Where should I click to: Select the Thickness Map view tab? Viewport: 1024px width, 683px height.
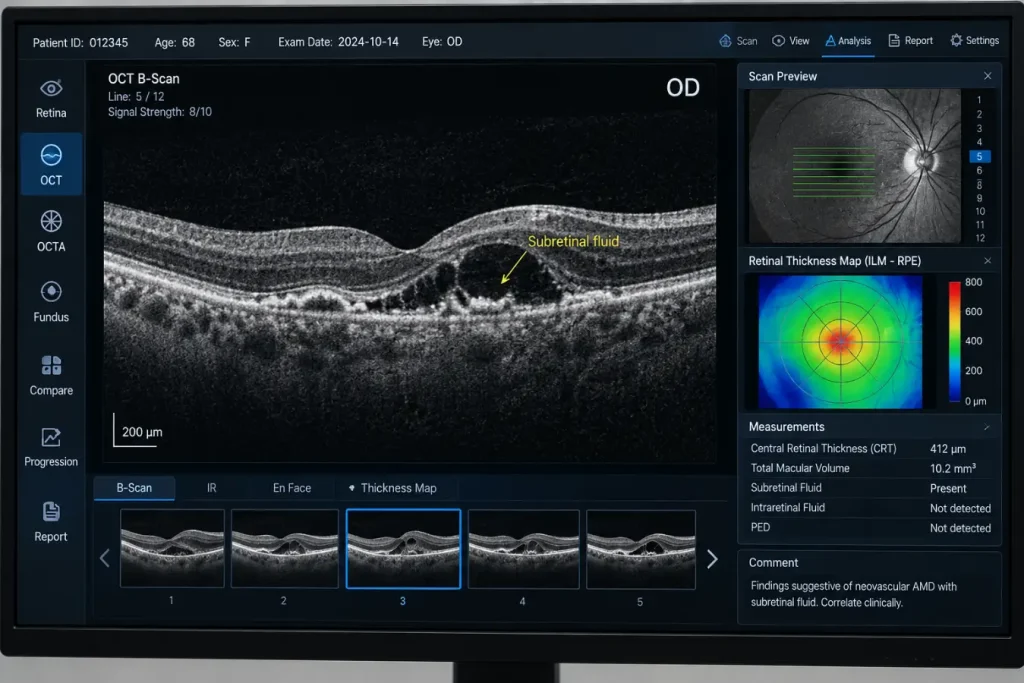(x=393, y=488)
